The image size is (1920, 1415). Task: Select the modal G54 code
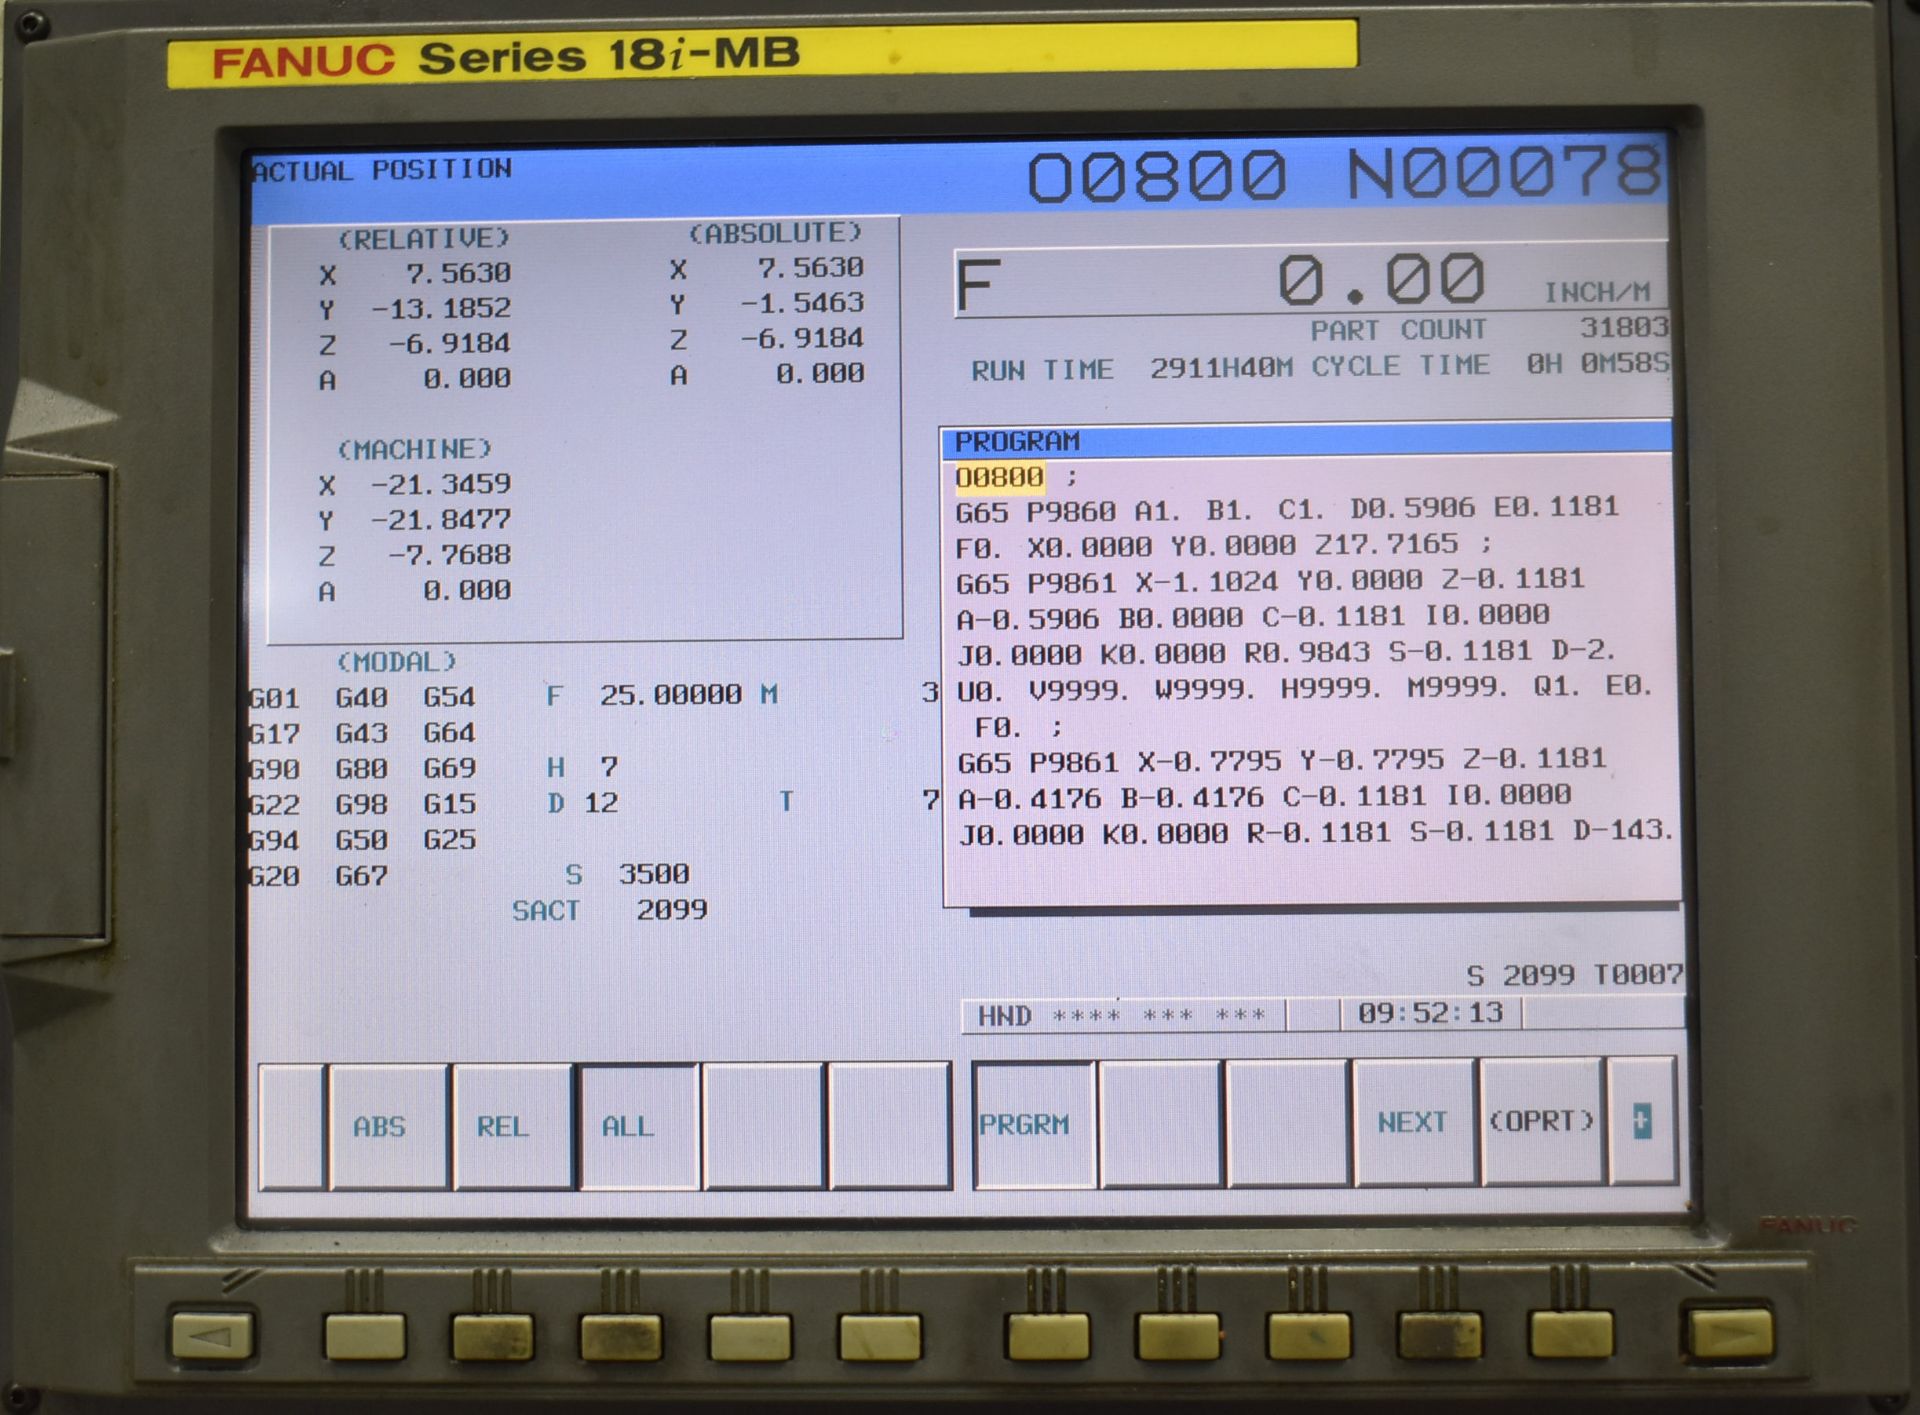pyautogui.click(x=449, y=697)
